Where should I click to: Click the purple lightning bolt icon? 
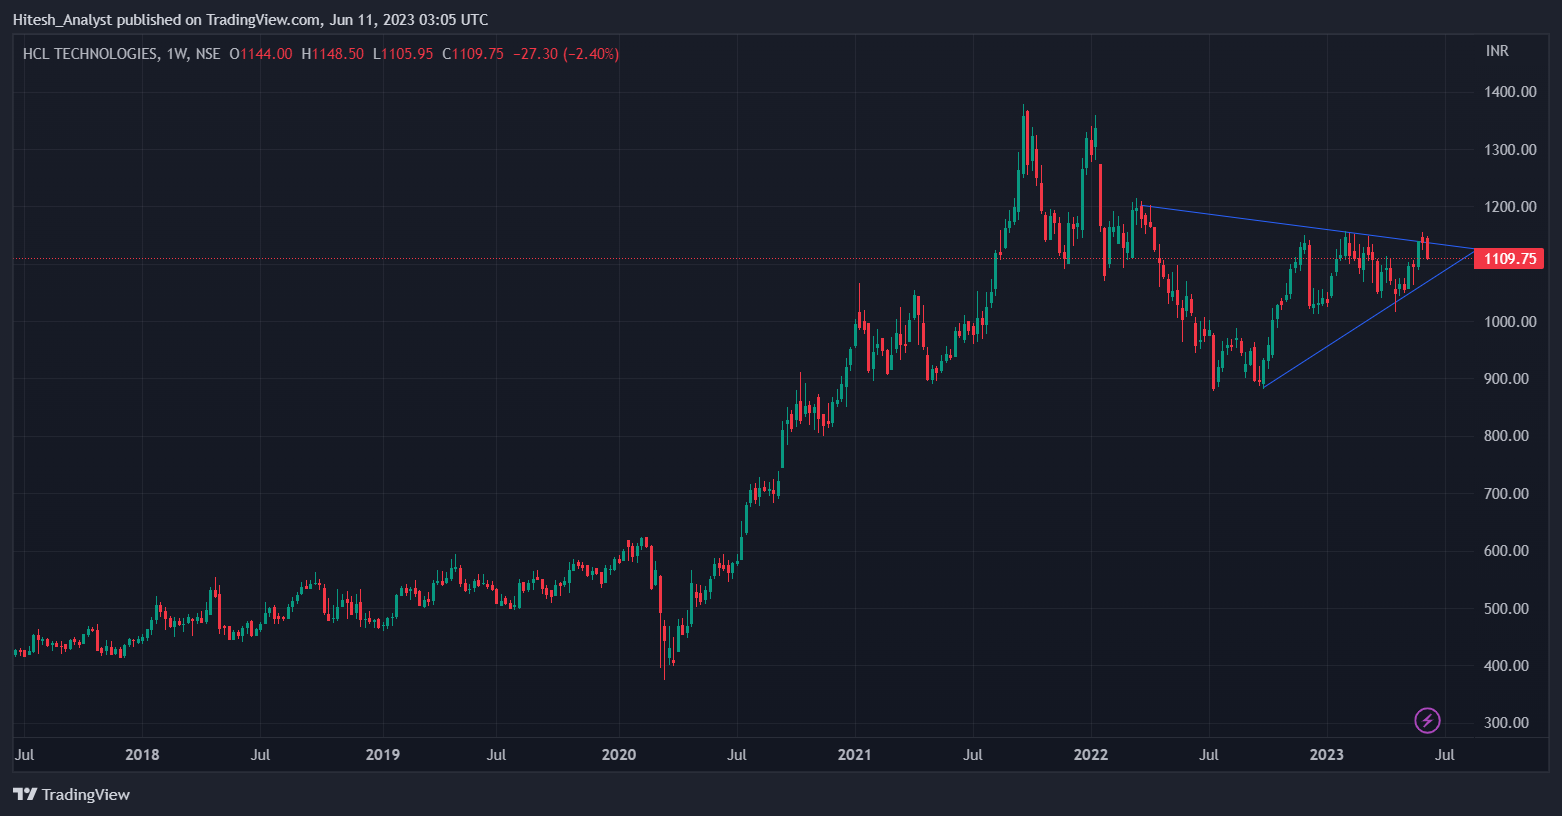pos(1427,720)
